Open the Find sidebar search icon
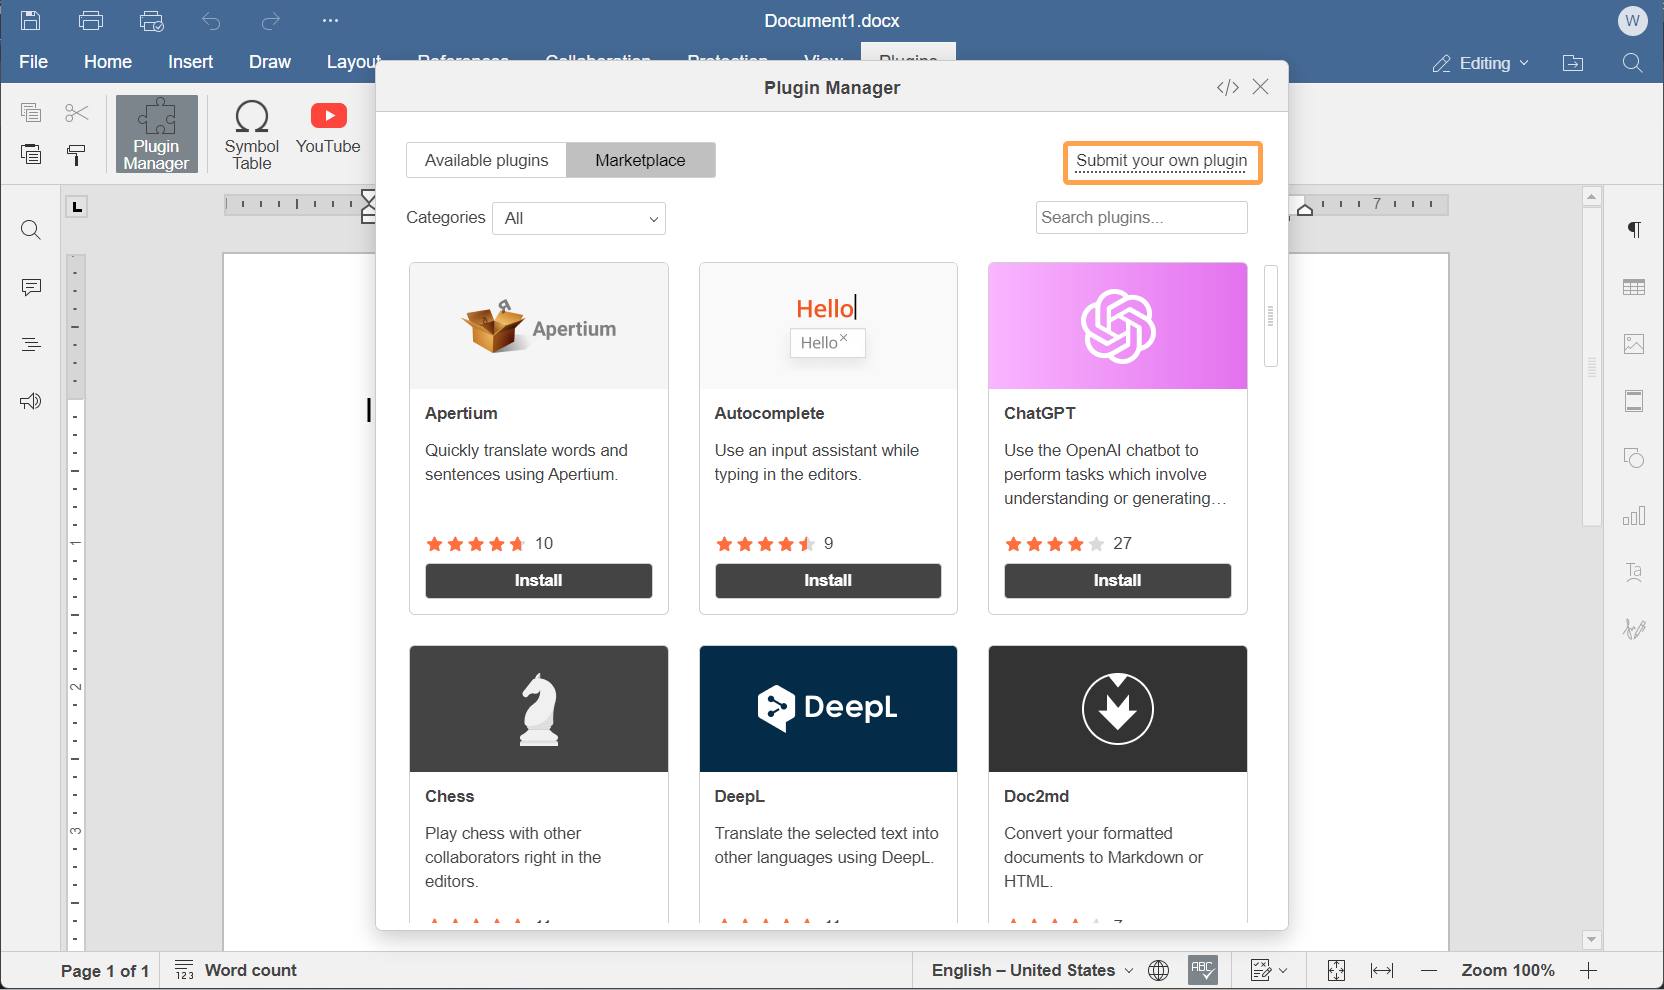 pyautogui.click(x=31, y=230)
